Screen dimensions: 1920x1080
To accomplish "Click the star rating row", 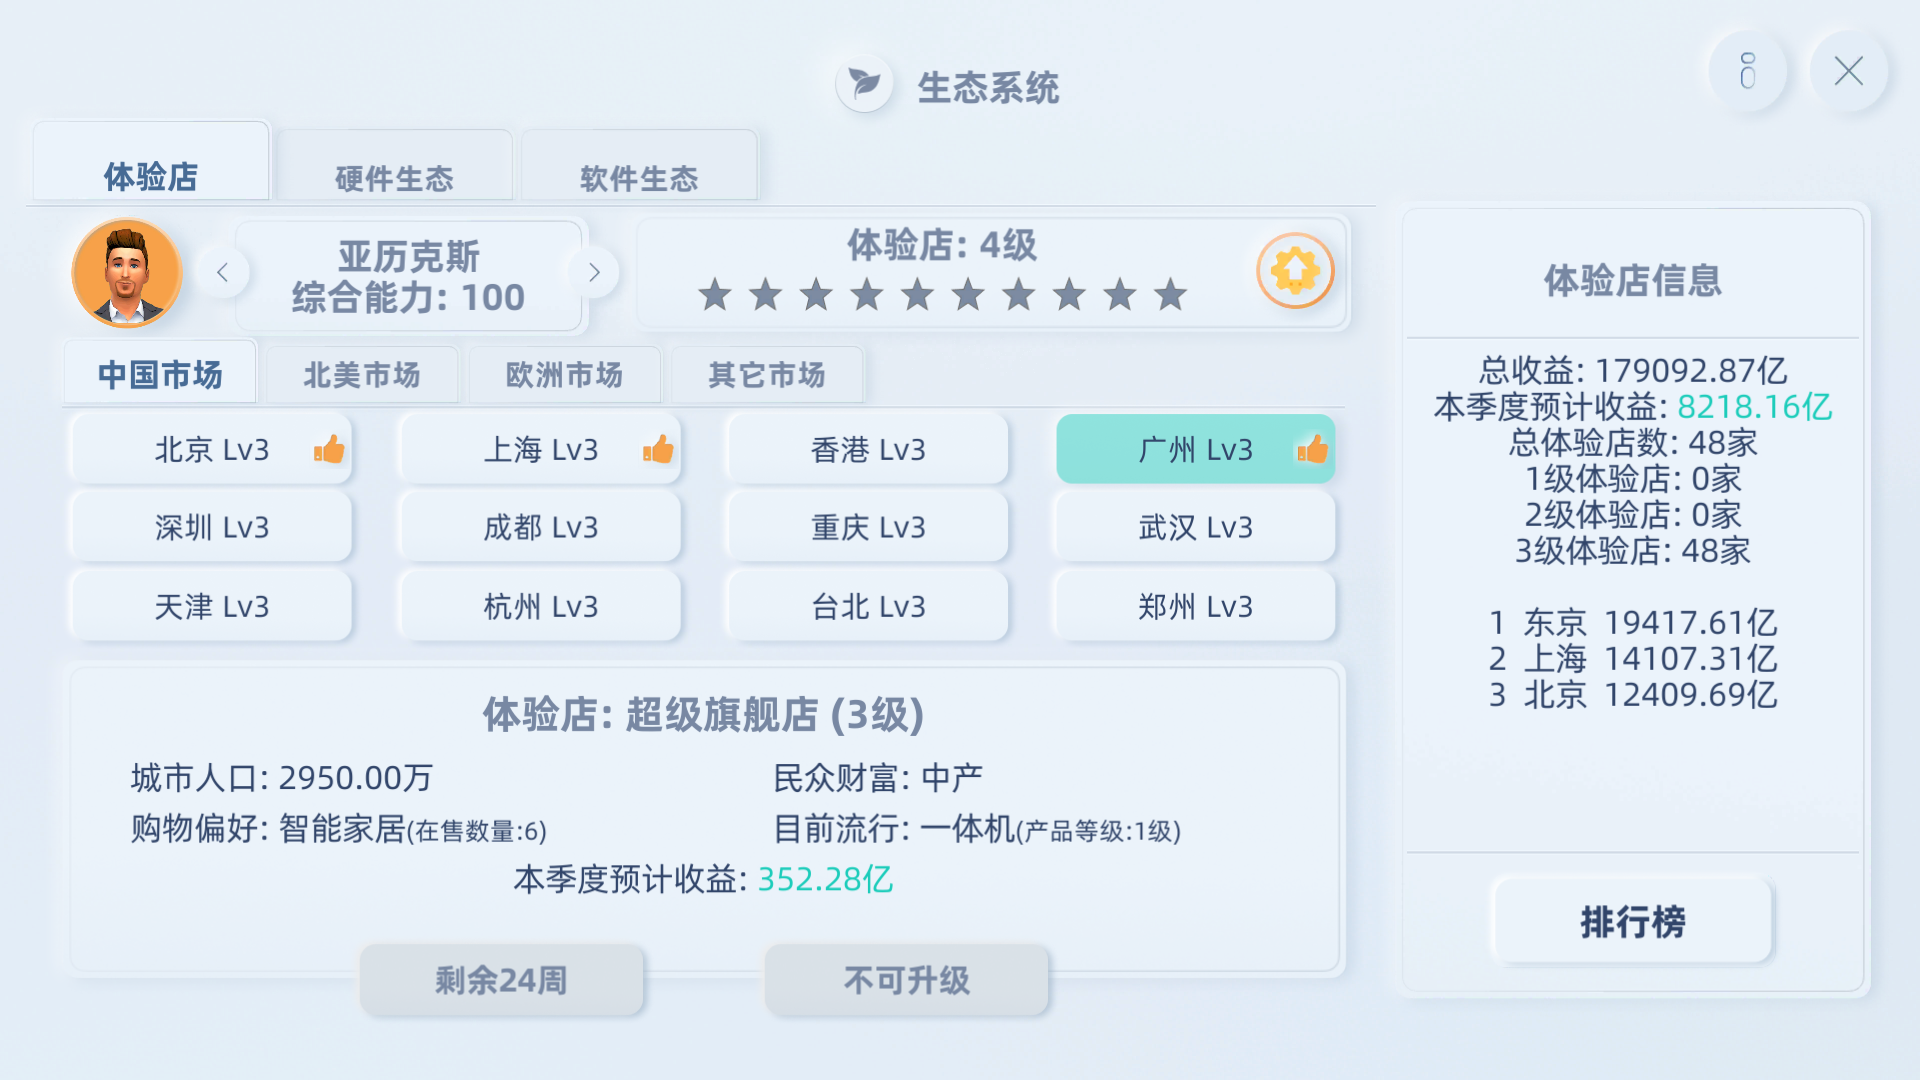I will tap(942, 295).
